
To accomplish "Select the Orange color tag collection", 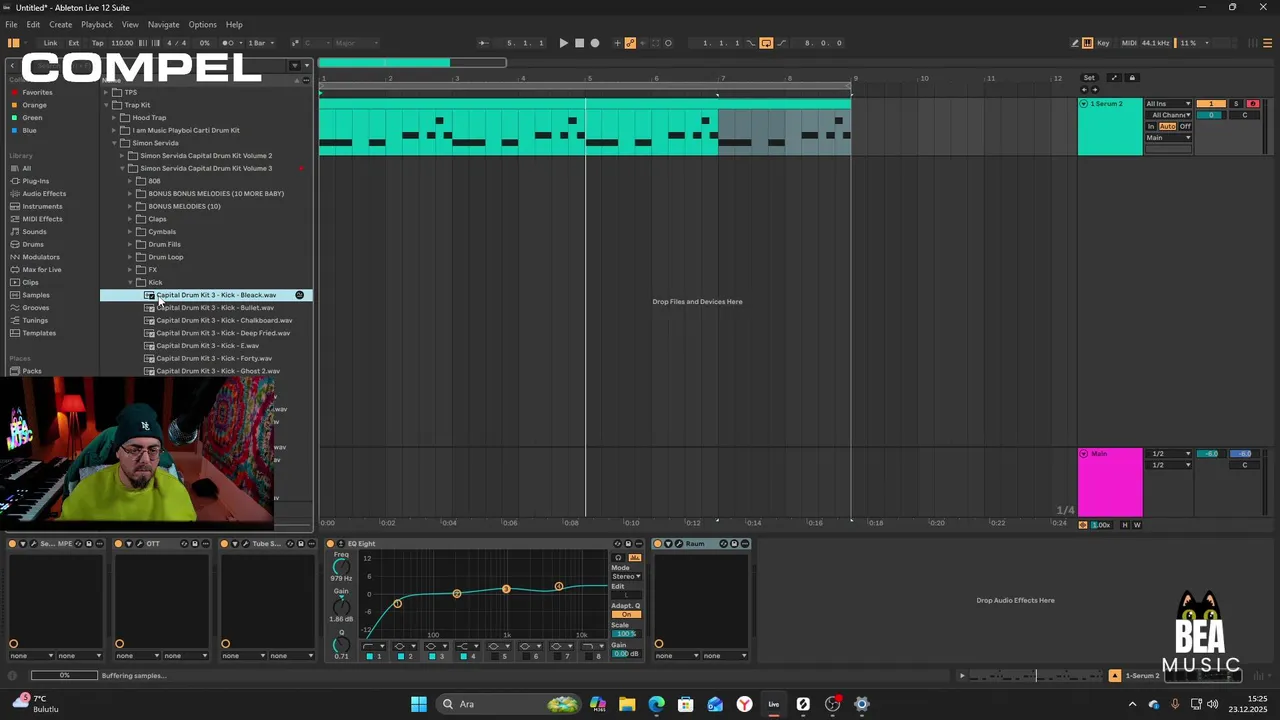I will [34, 105].
